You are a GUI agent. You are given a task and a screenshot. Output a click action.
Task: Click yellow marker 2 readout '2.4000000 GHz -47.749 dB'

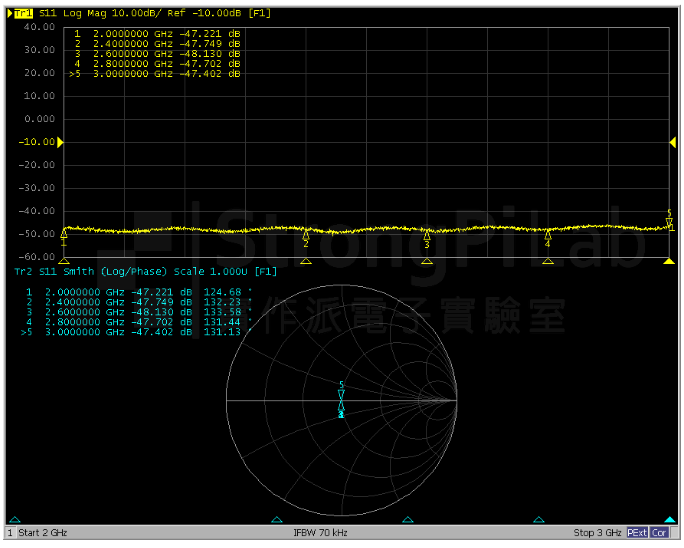[157, 44]
